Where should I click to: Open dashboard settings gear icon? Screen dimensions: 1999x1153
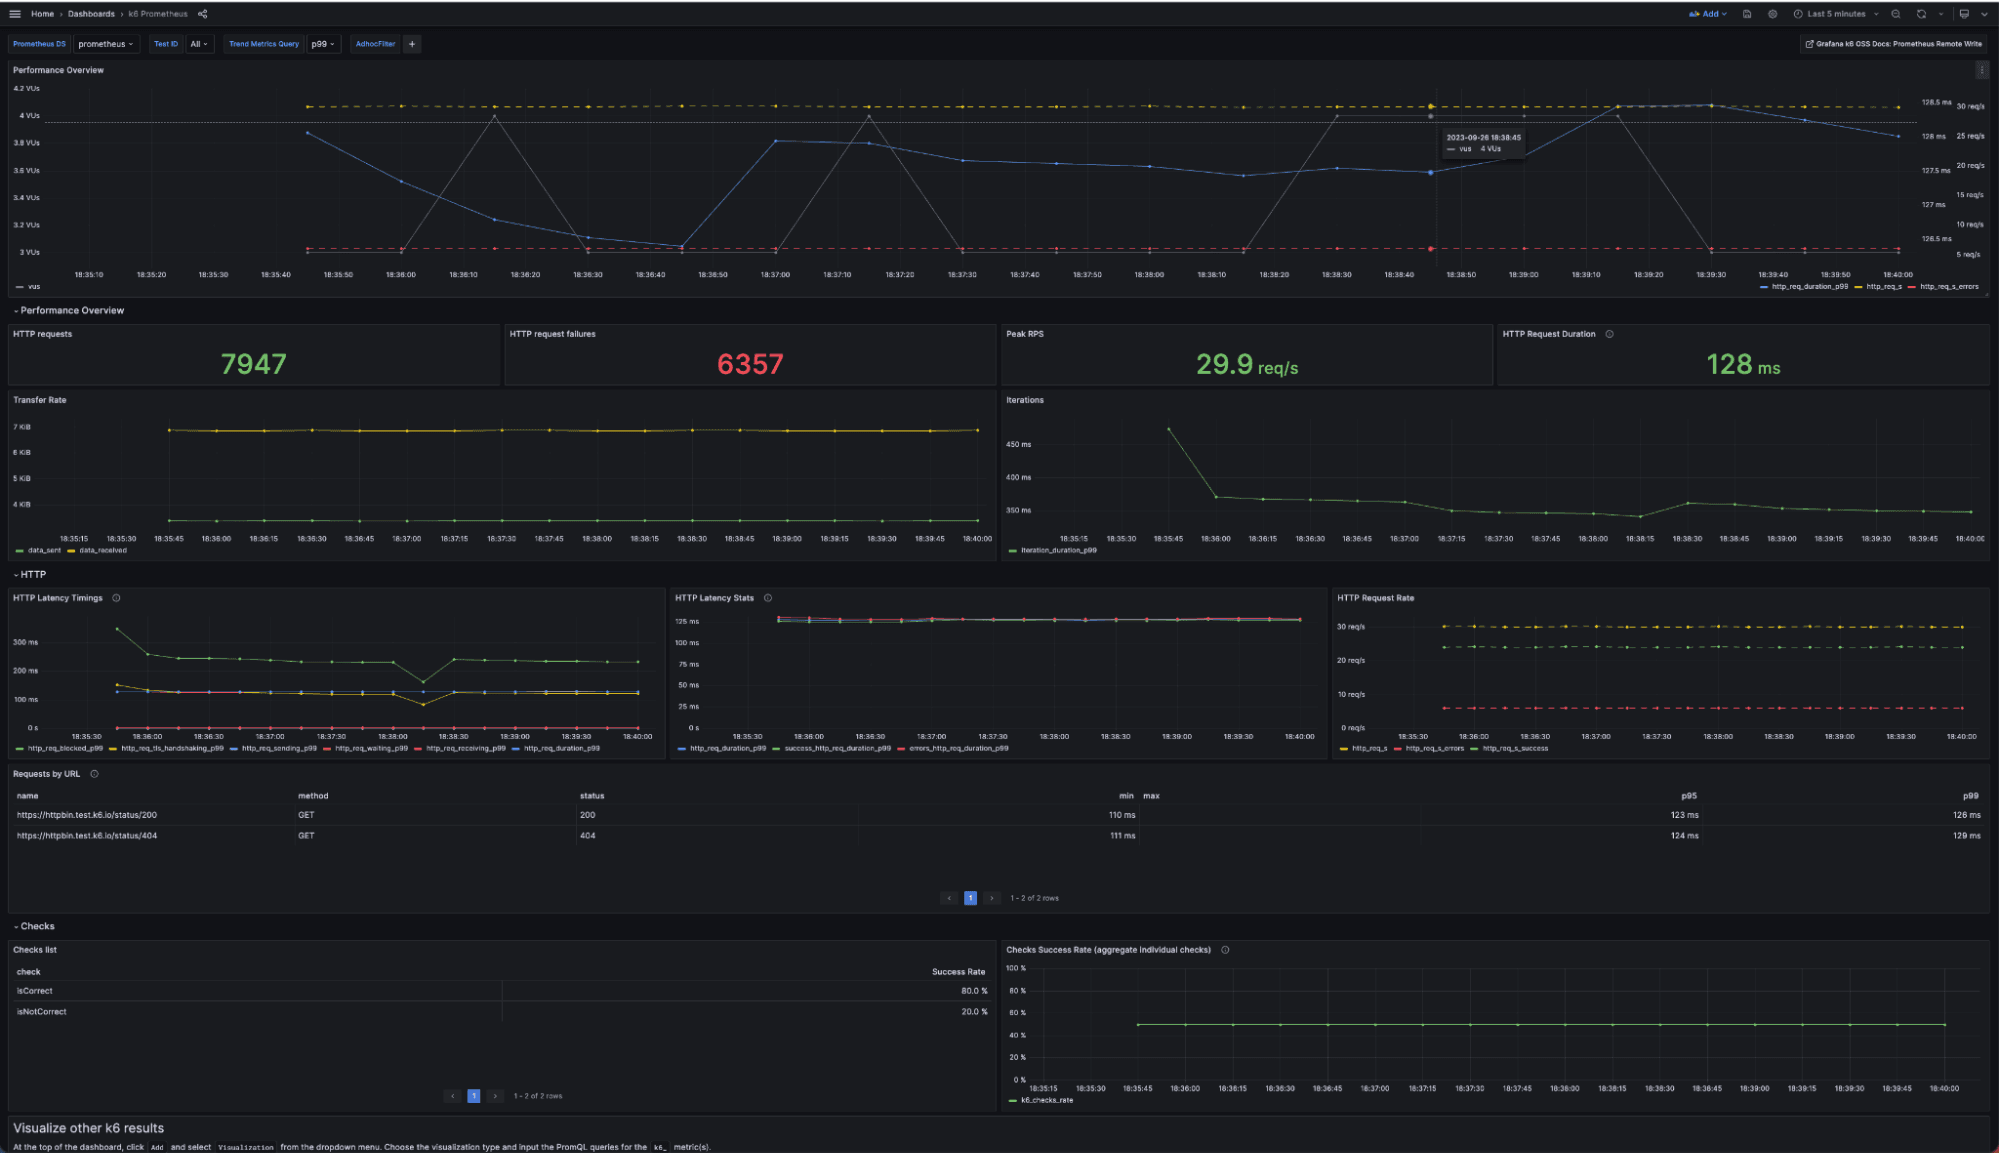click(1771, 14)
